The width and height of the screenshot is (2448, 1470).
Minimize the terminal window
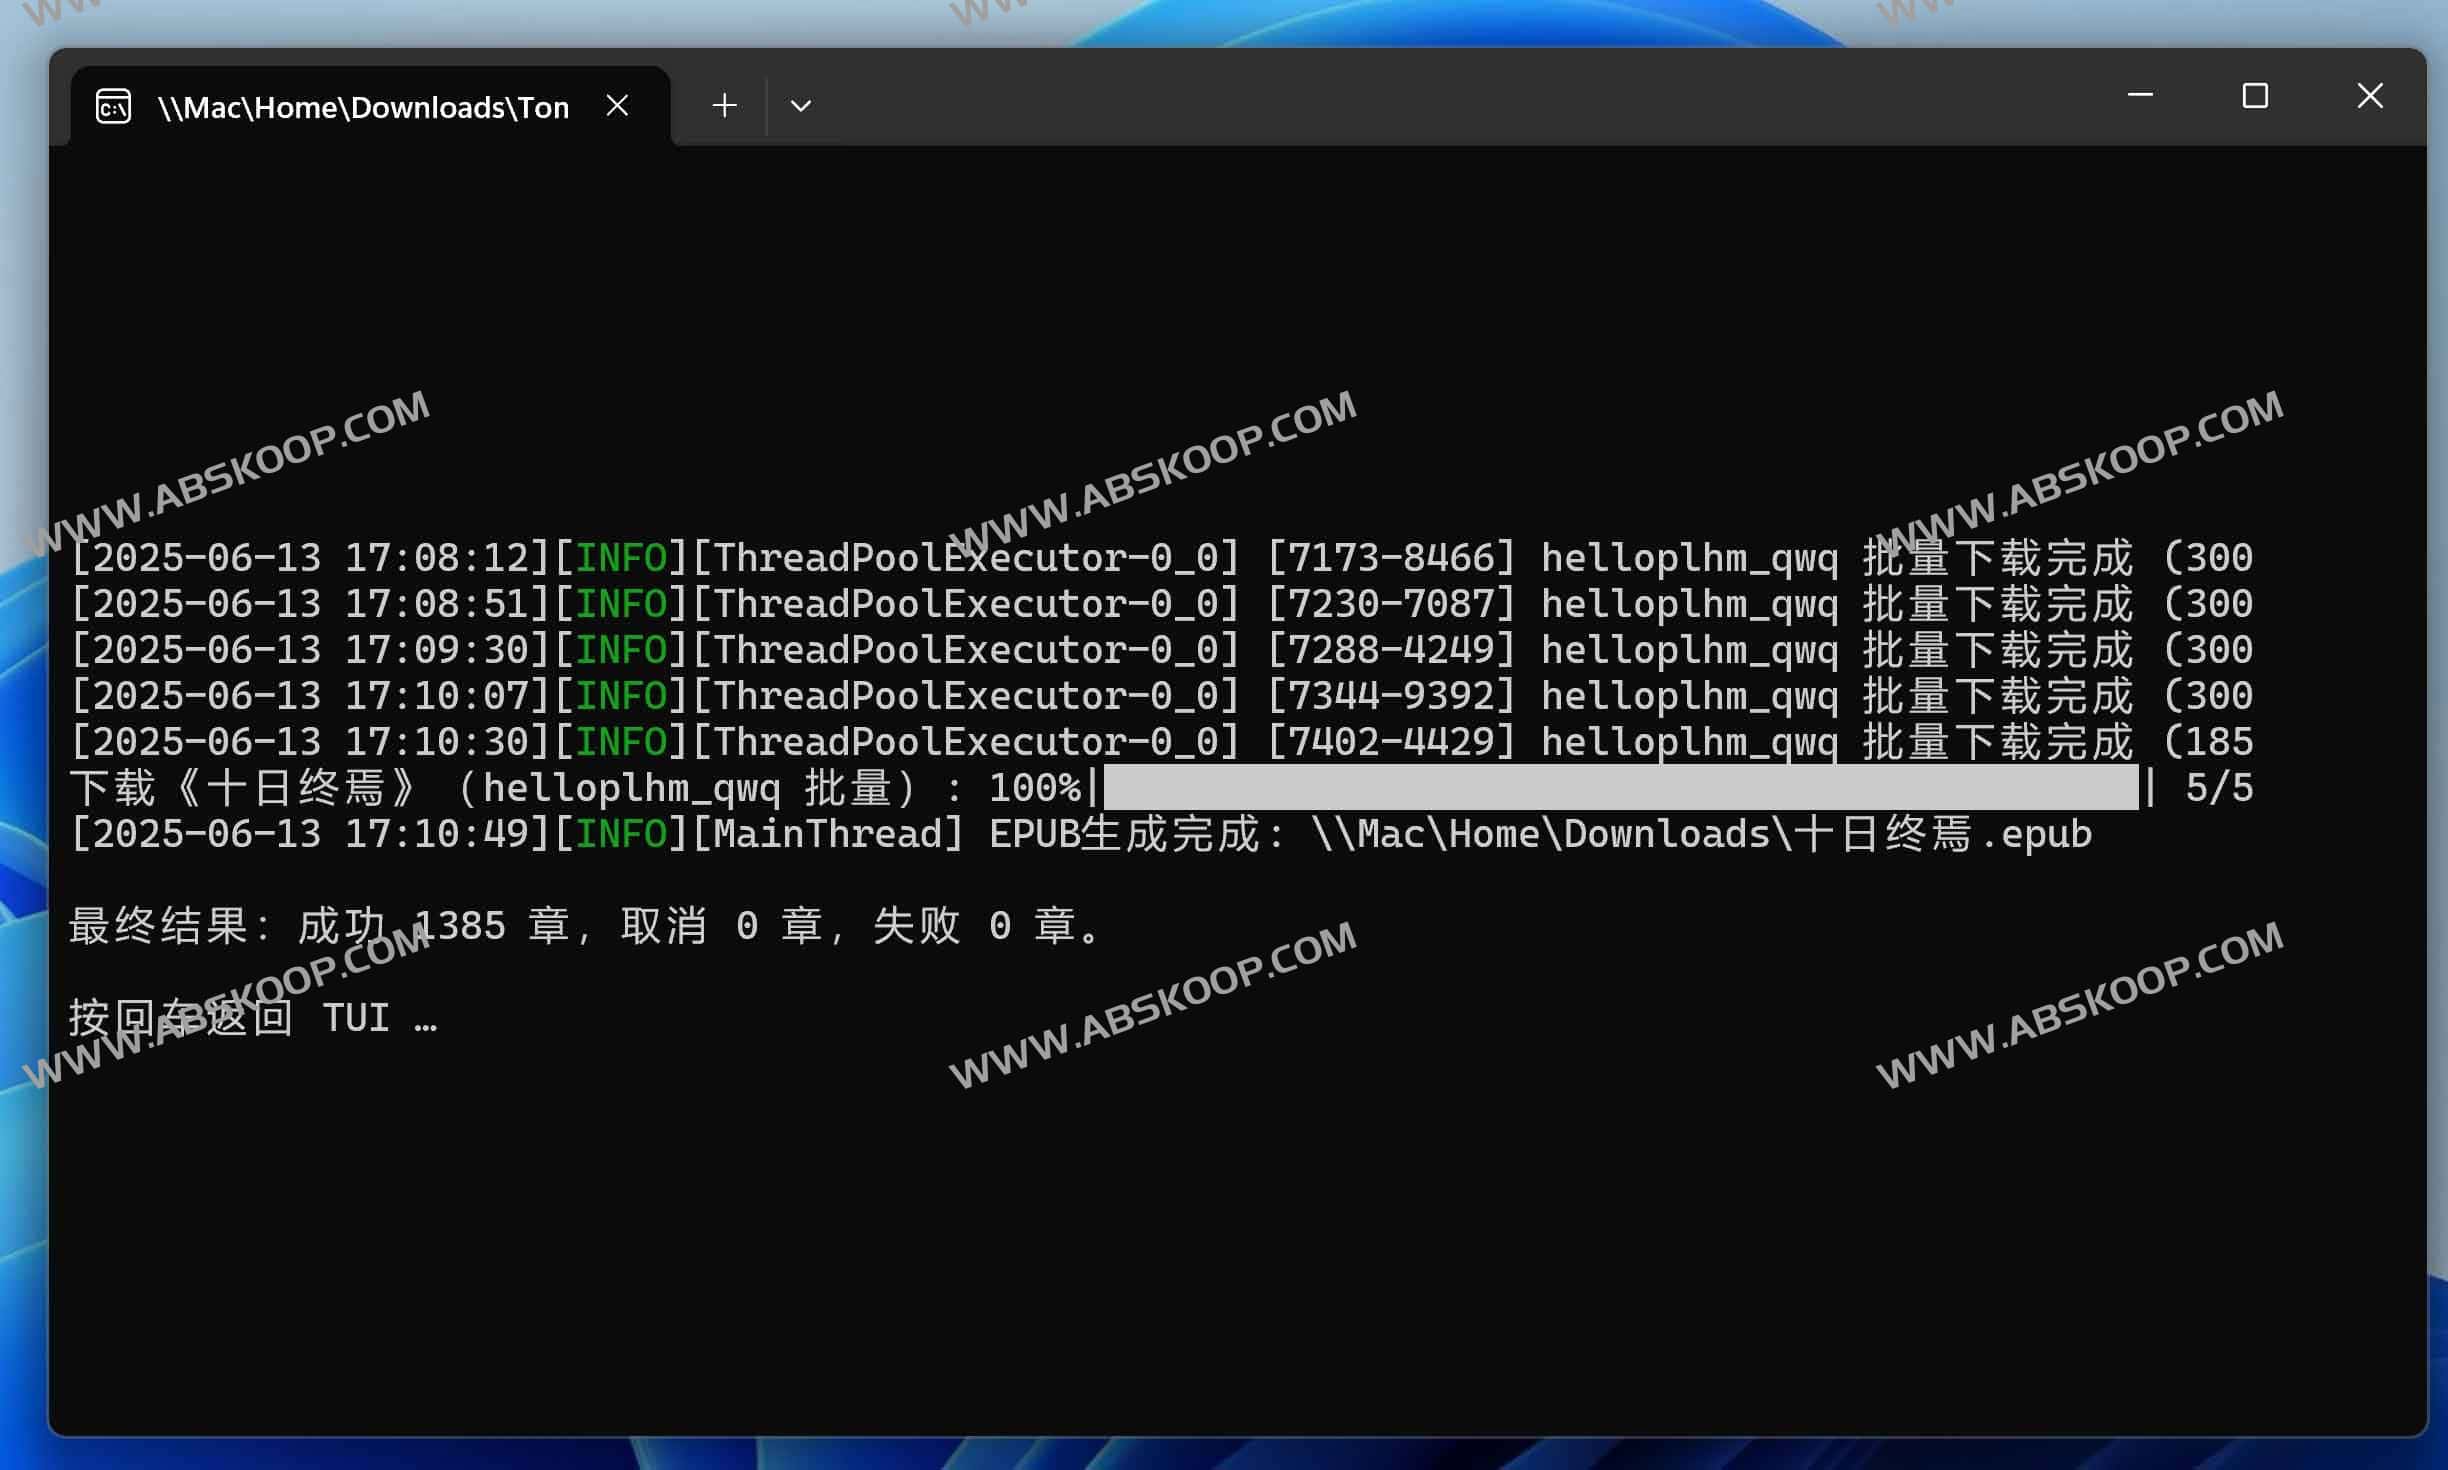tap(2140, 96)
